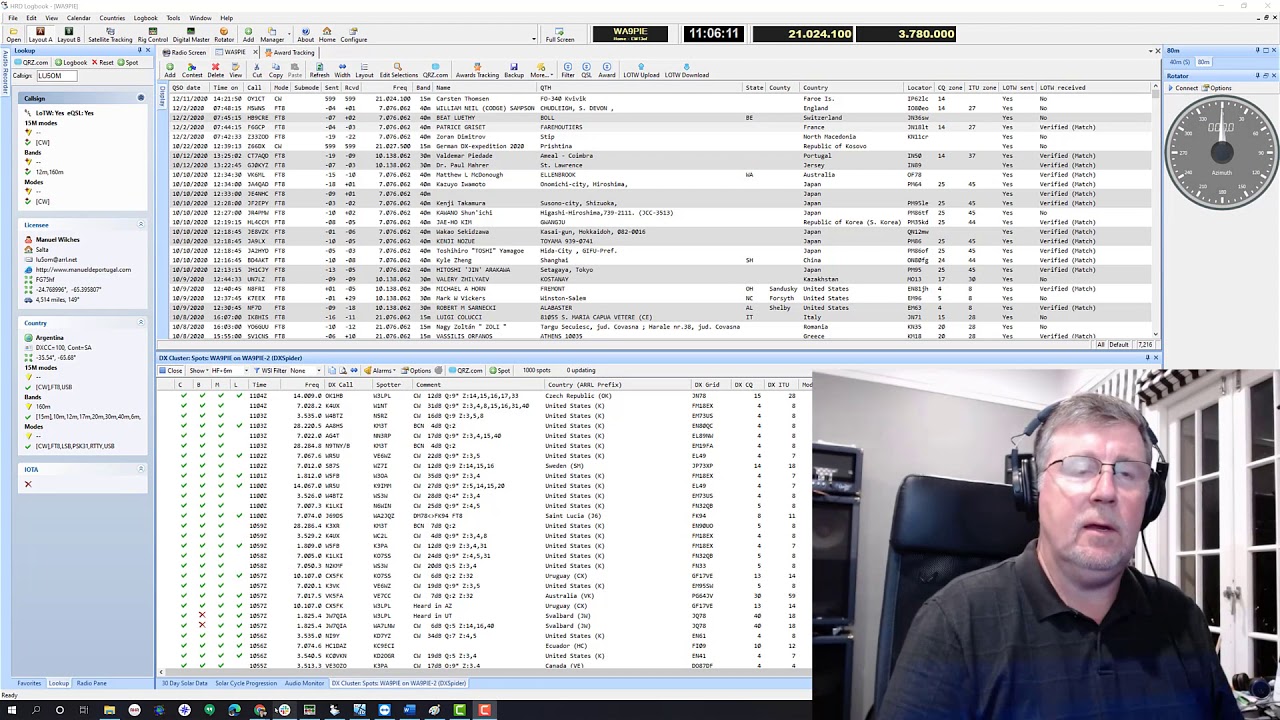Open File Explorer from the taskbar
Image resolution: width=1280 pixels, height=720 pixels.
tap(109, 711)
